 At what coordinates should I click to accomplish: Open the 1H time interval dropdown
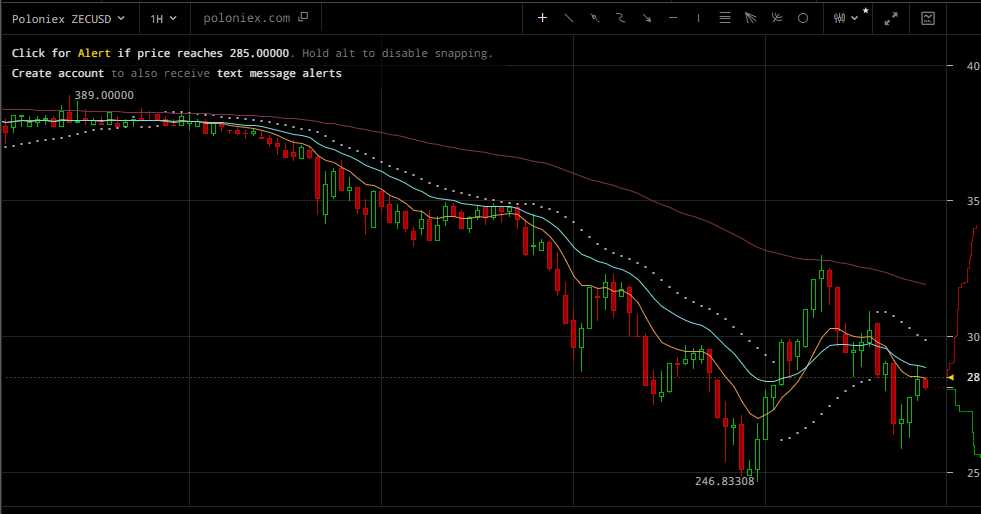pyautogui.click(x=163, y=19)
